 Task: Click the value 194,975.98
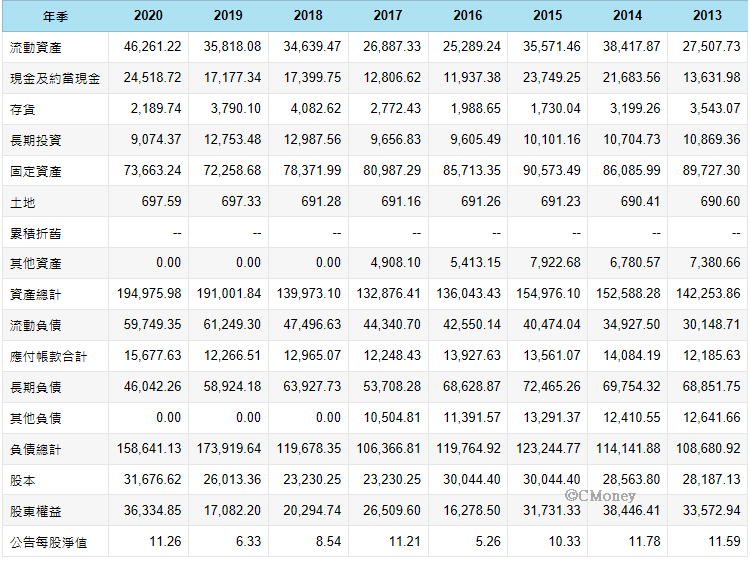tap(149, 293)
